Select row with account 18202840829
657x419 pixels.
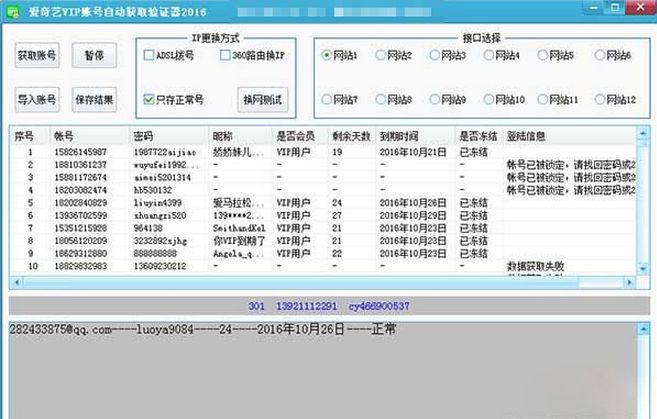pos(323,203)
